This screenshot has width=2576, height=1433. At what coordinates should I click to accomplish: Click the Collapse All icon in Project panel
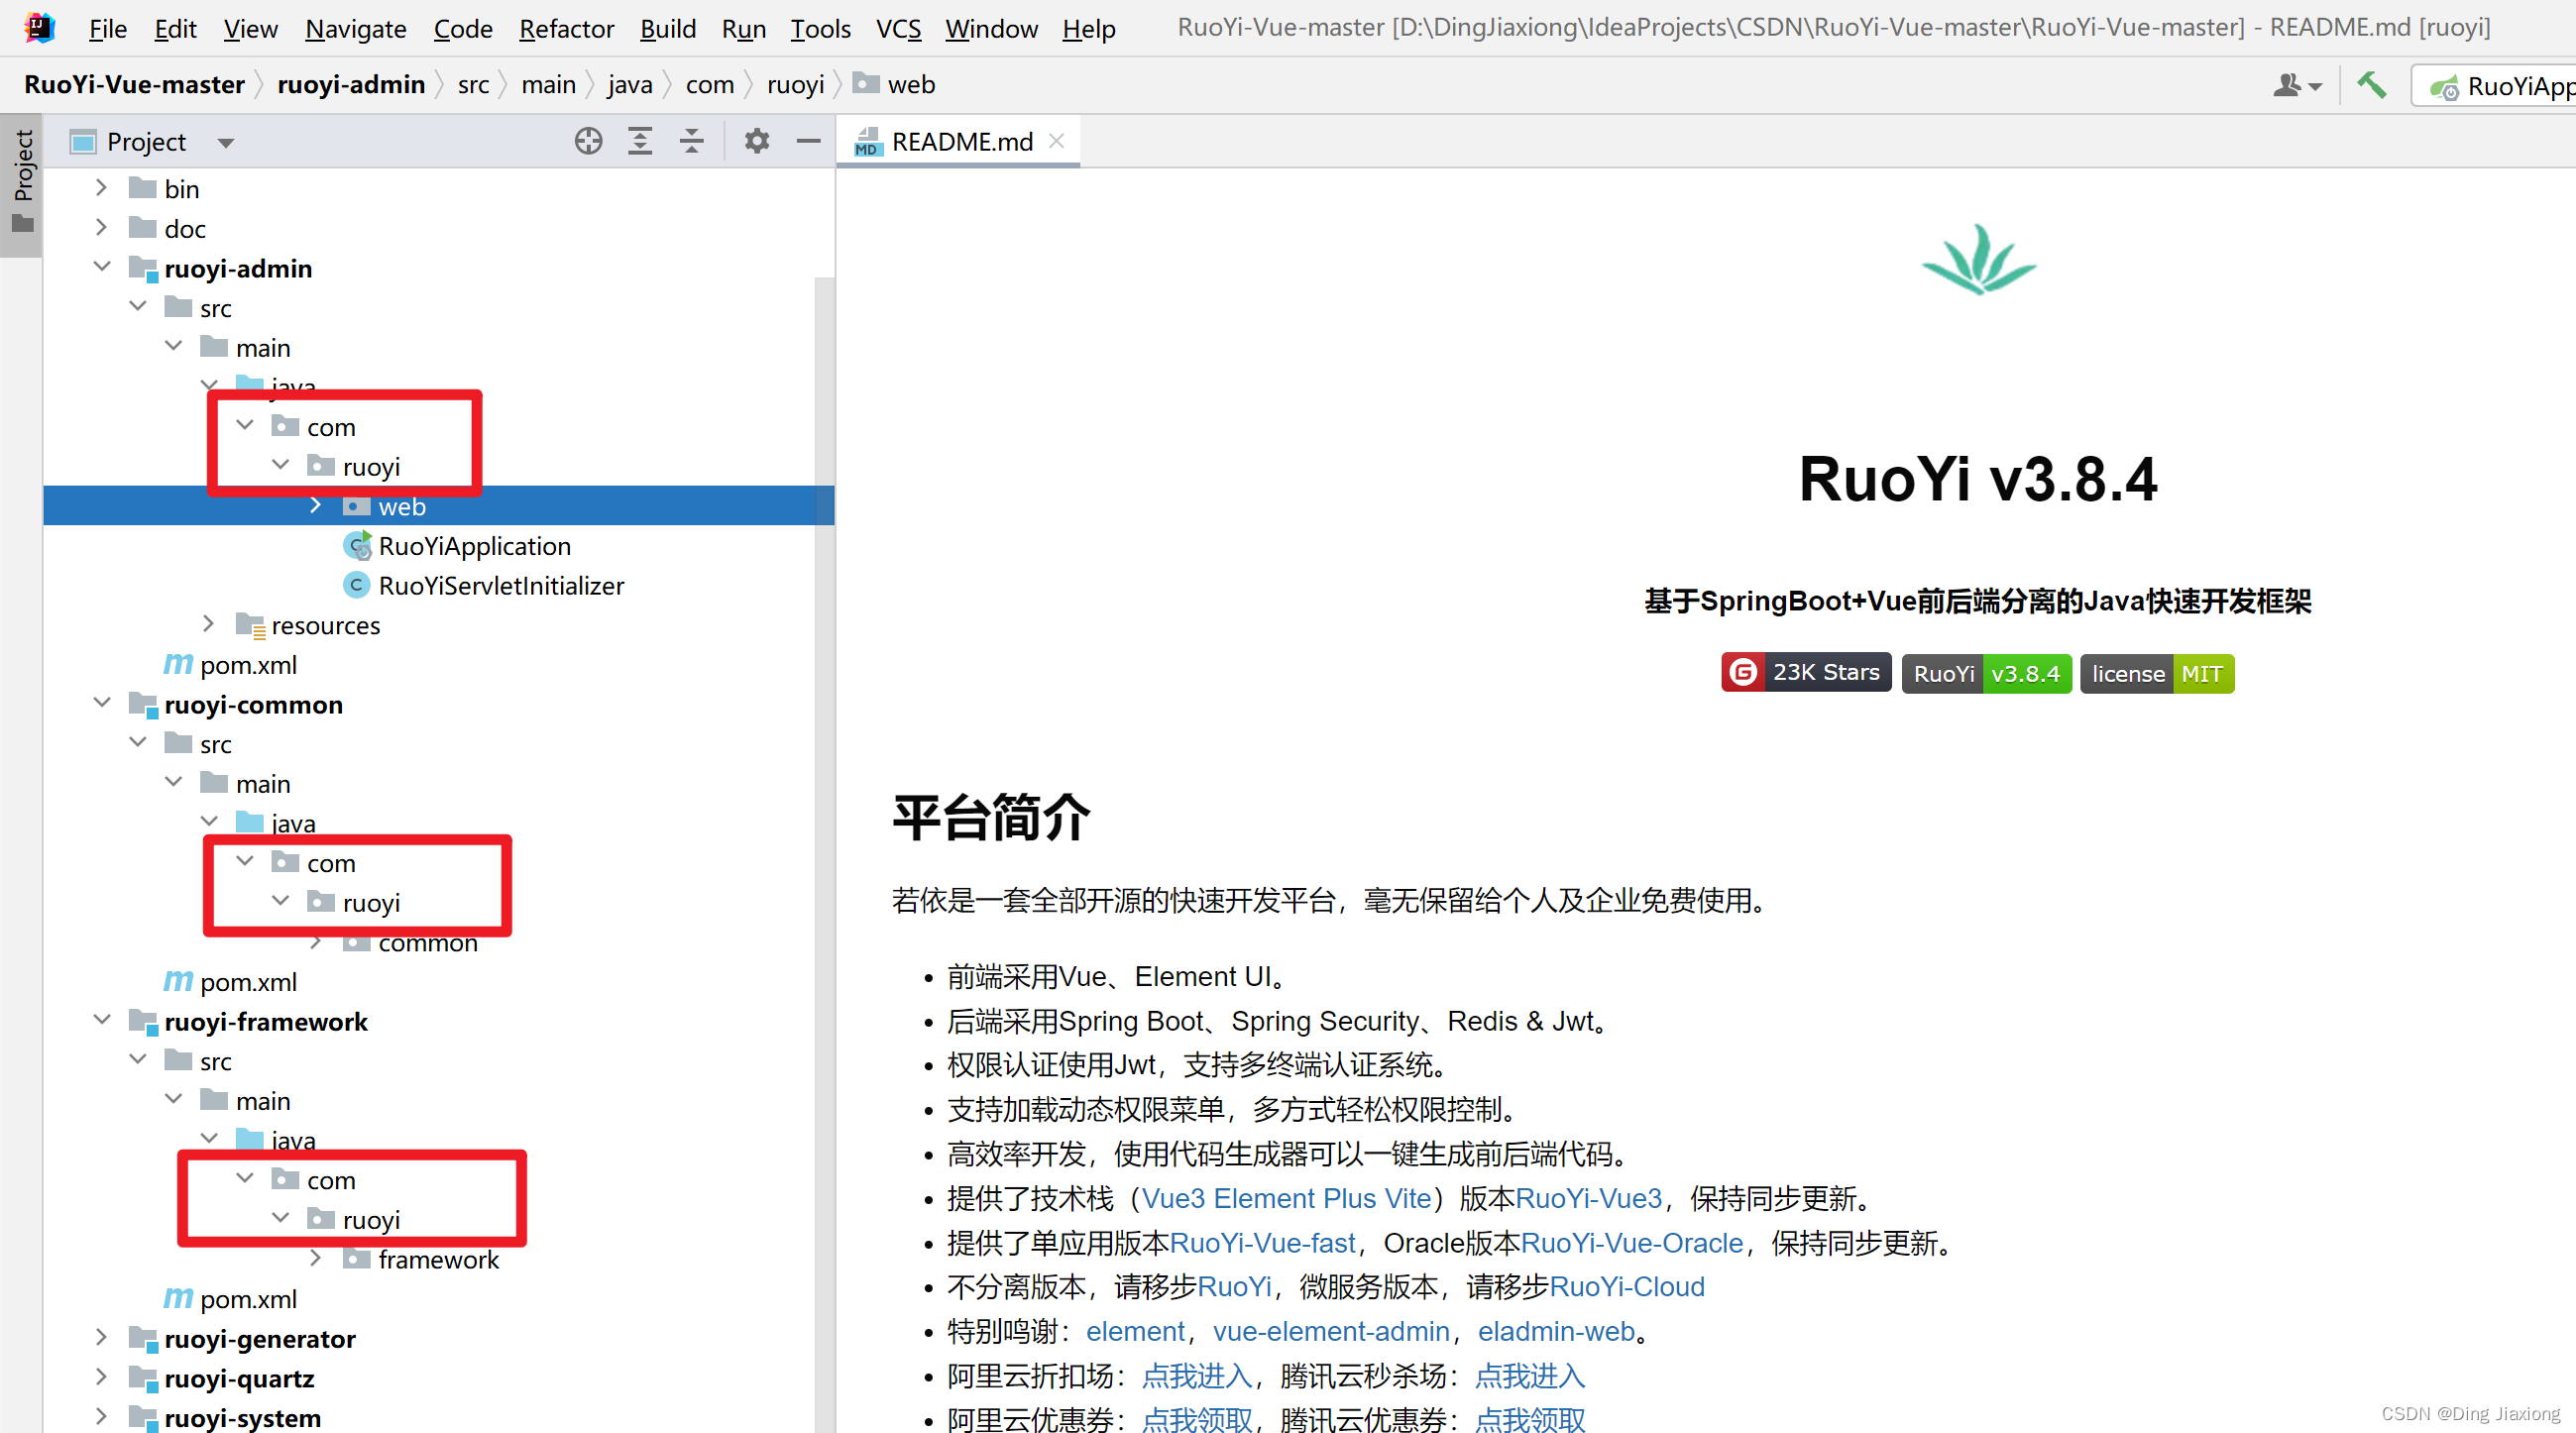(x=692, y=142)
